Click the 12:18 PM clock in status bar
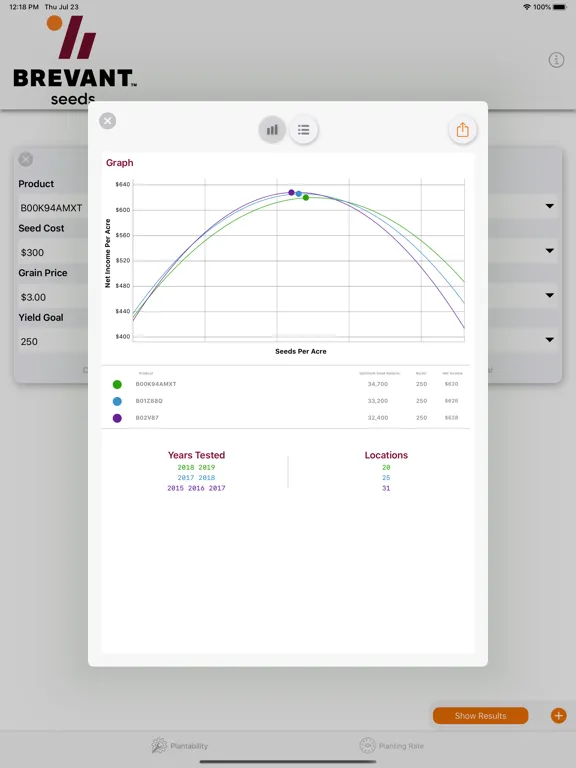 point(24,7)
